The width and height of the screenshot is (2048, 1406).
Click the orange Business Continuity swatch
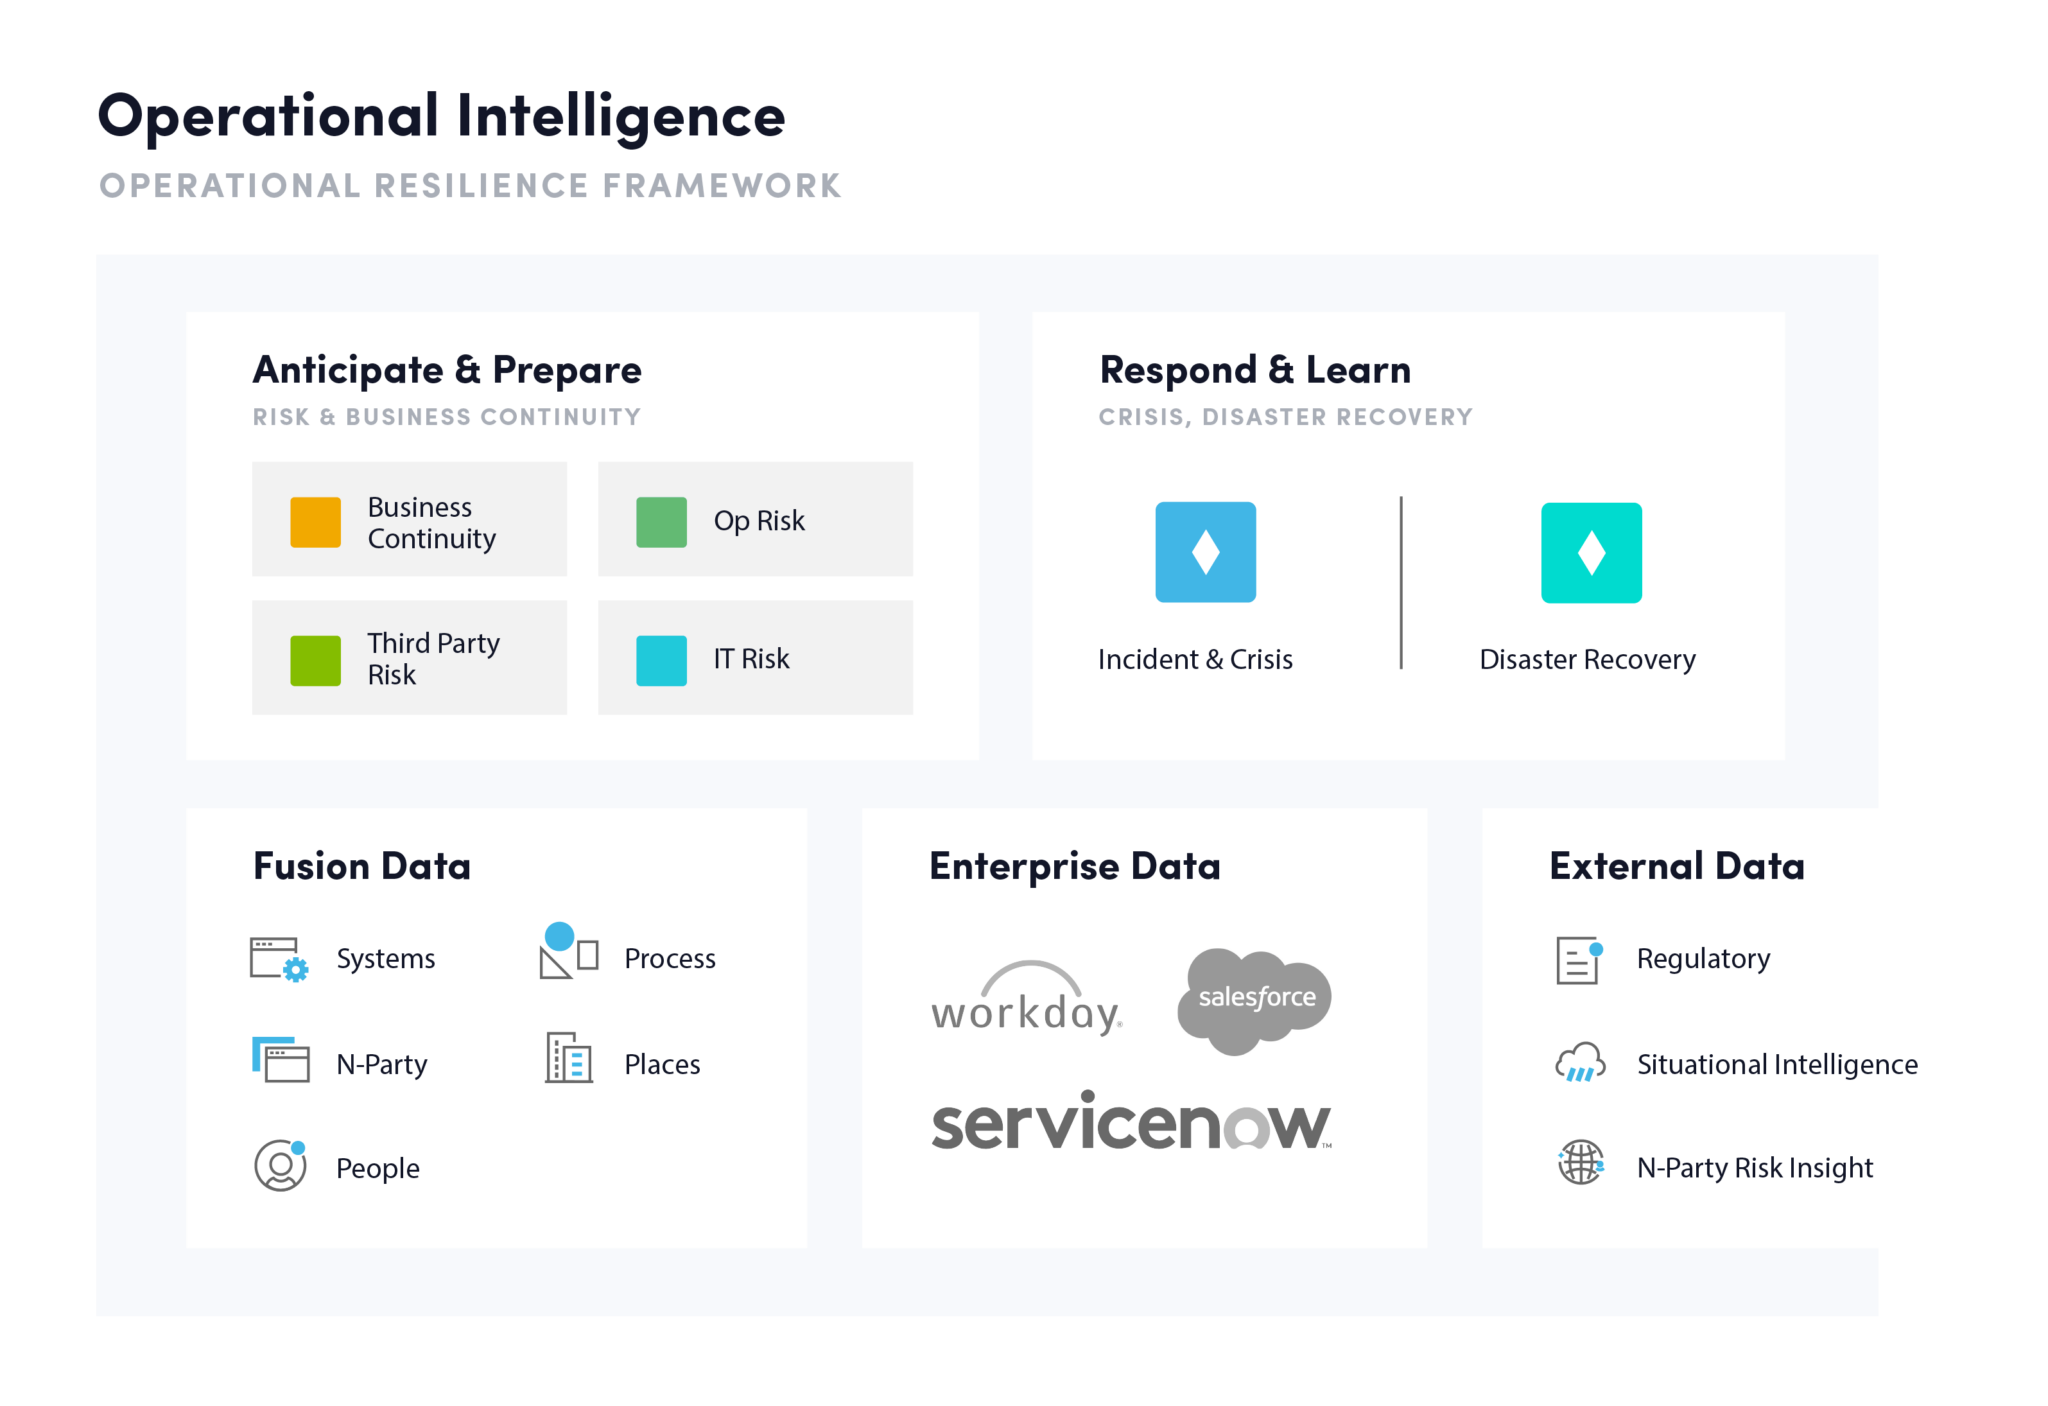315,522
